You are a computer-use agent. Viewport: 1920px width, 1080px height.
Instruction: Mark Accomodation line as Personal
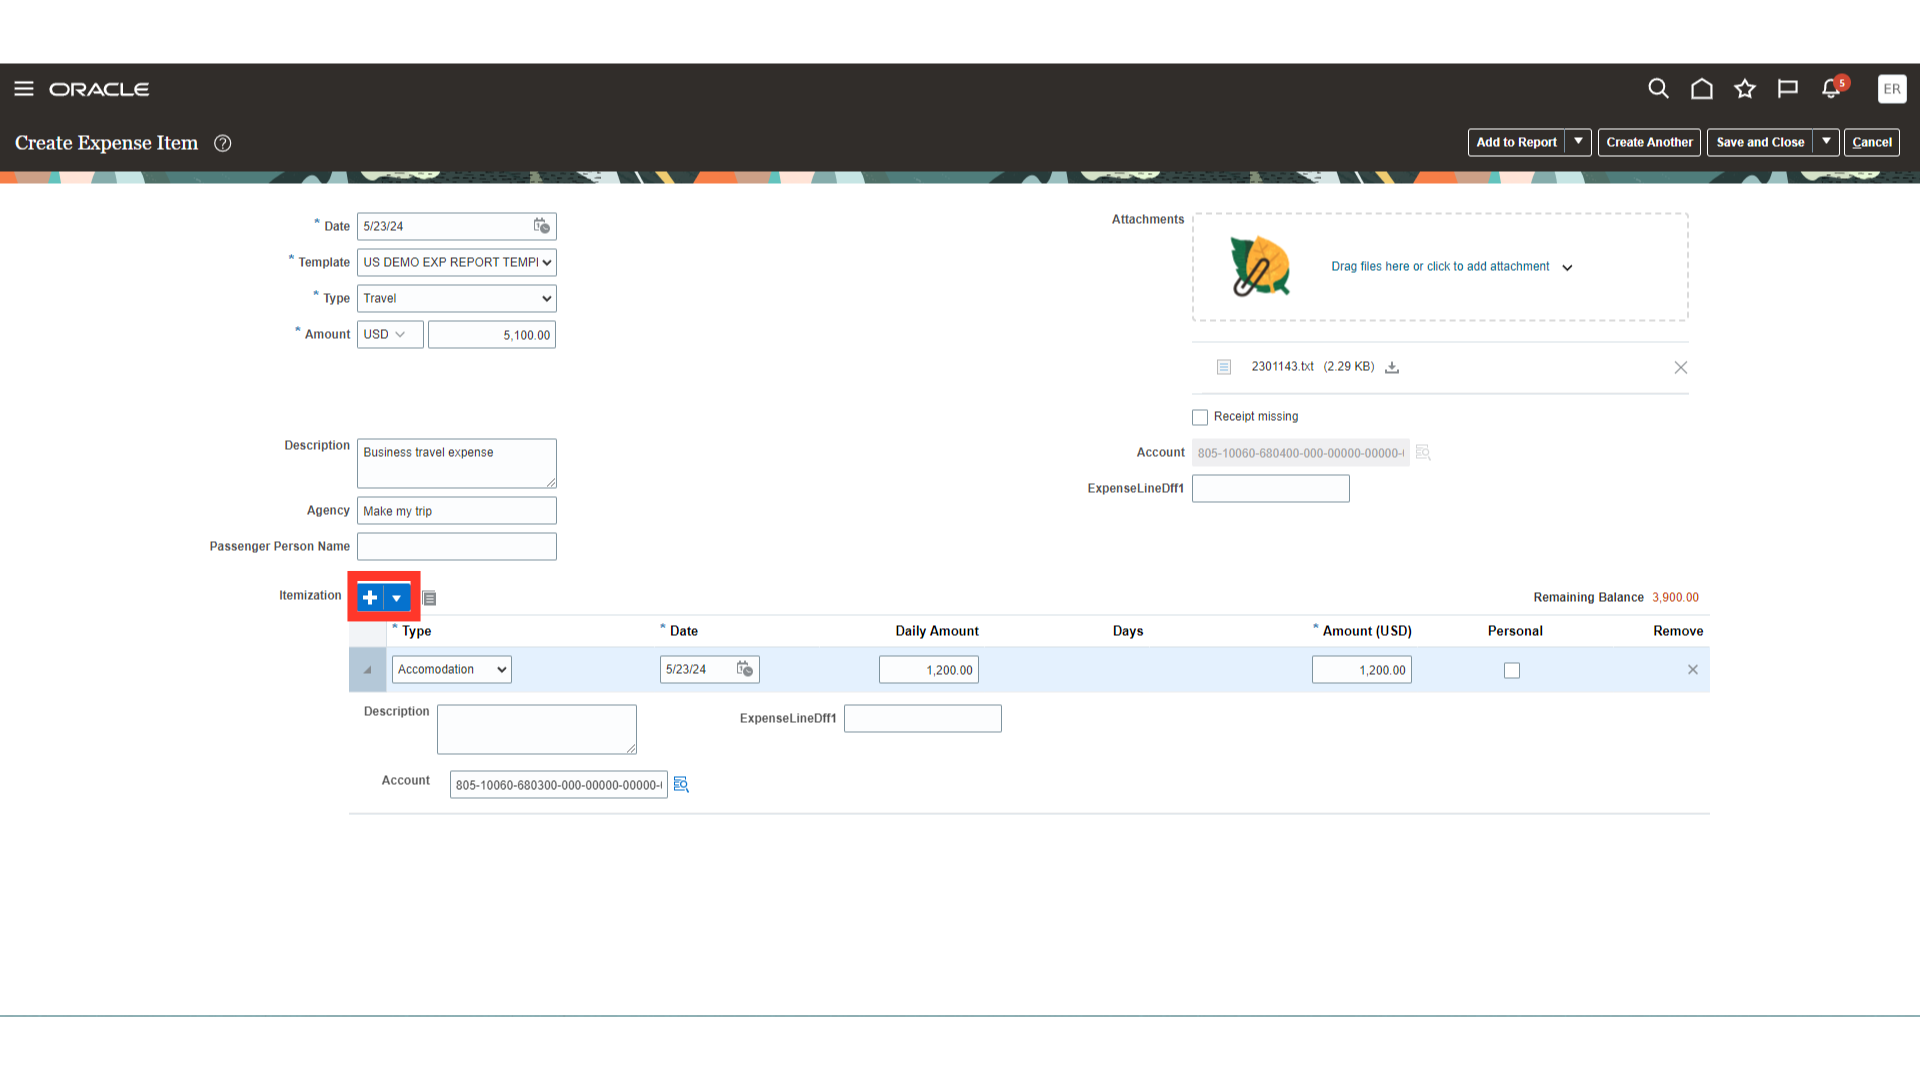click(x=1512, y=670)
